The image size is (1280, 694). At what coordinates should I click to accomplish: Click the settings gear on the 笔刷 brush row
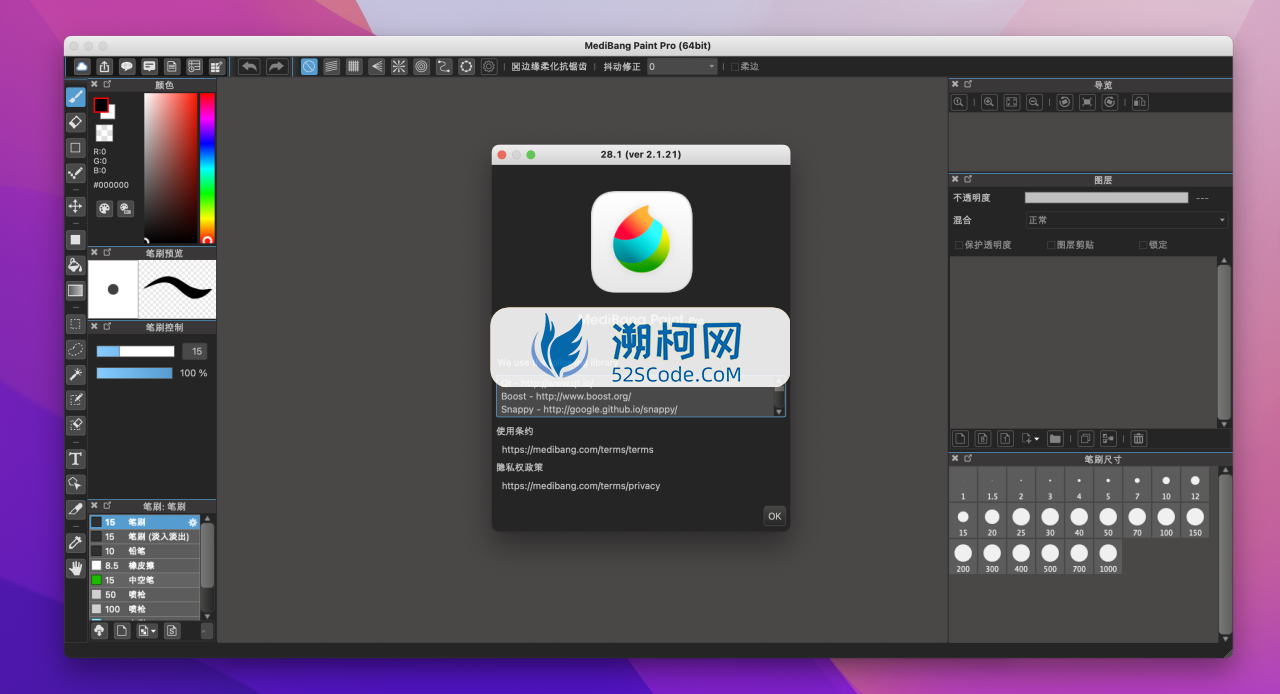(x=193, y=522)
